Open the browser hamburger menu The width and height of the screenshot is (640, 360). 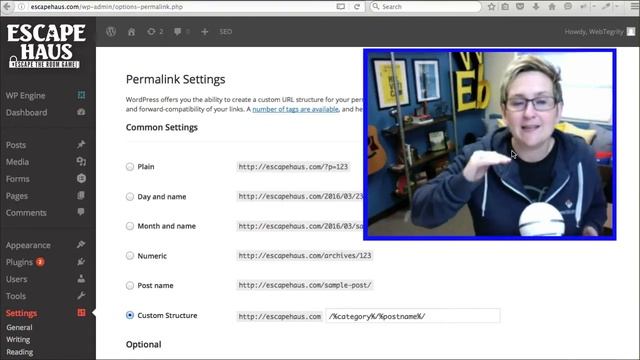[x=635, y=7]
